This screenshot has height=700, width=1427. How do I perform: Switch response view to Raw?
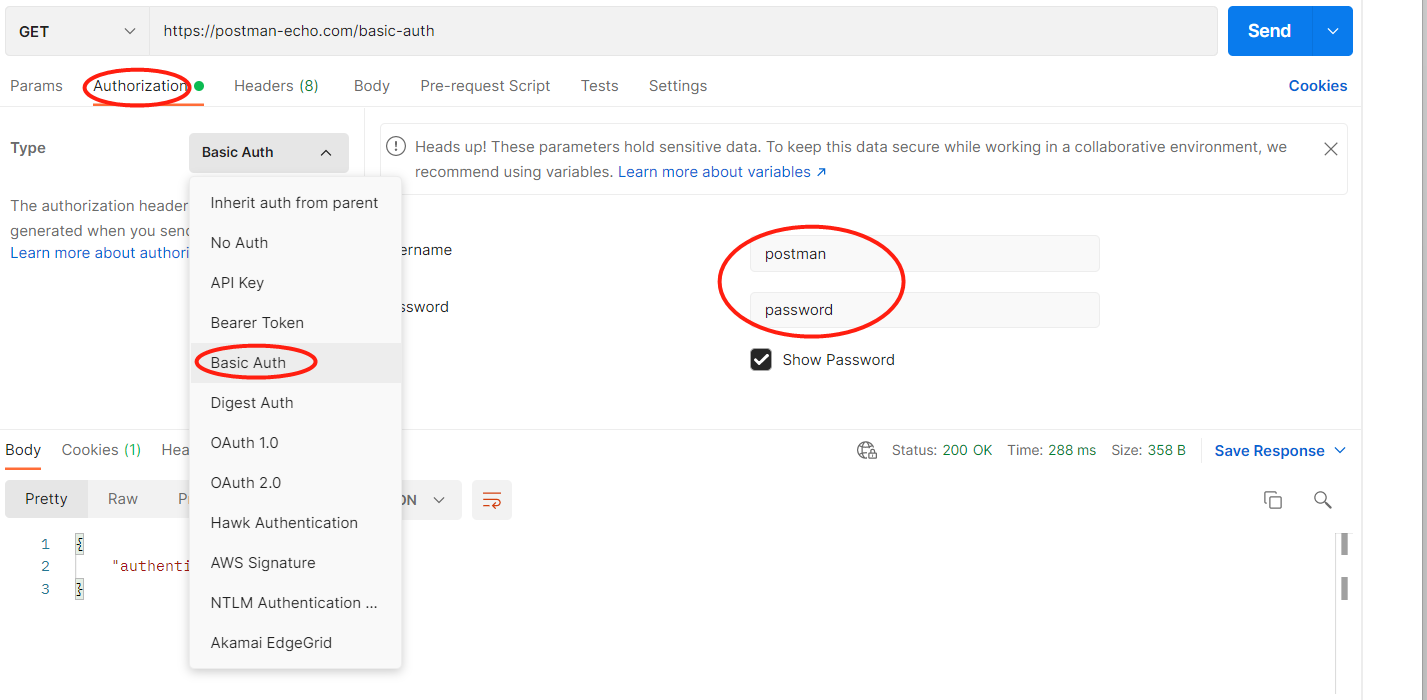(123, 499)
